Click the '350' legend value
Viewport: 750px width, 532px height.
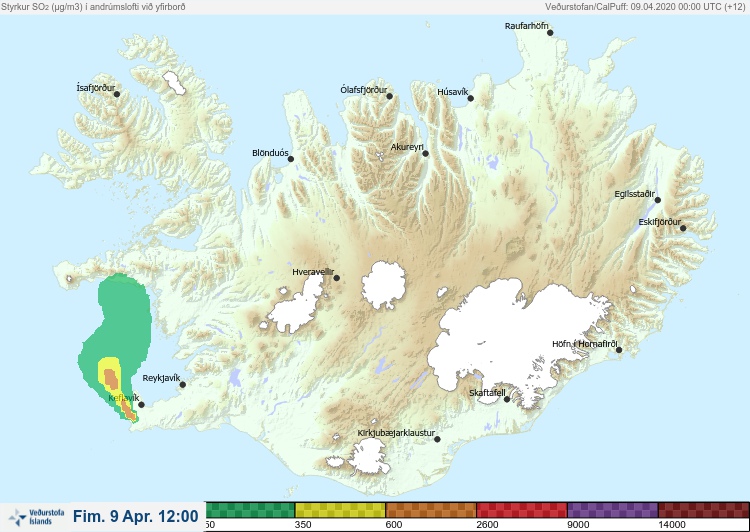(x=303, y=525)
